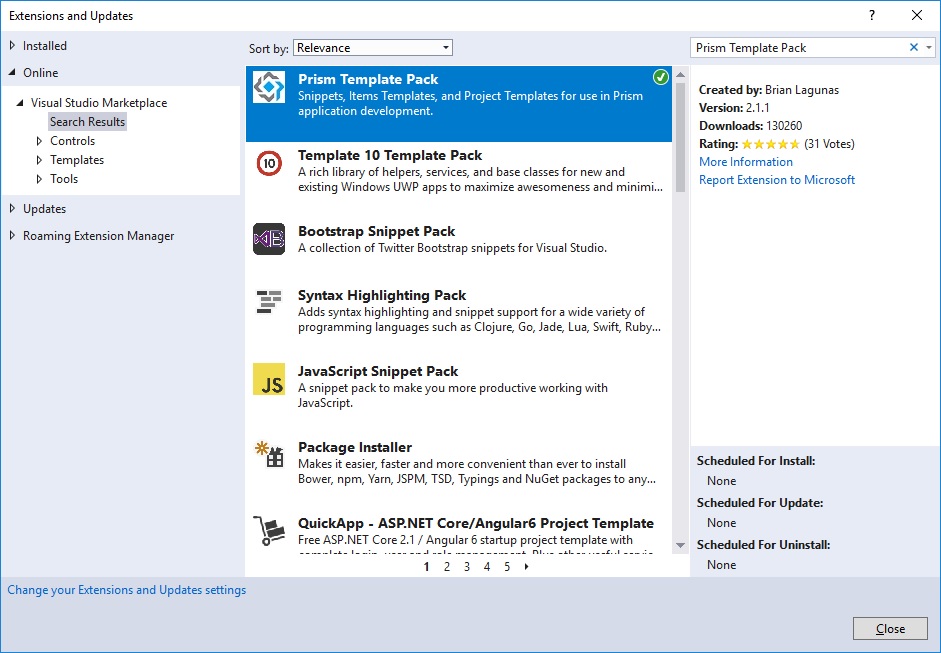This screenshot has width=941, height=653.
Task: Select Roaming Extension Manager label
Action: point(98,236)
